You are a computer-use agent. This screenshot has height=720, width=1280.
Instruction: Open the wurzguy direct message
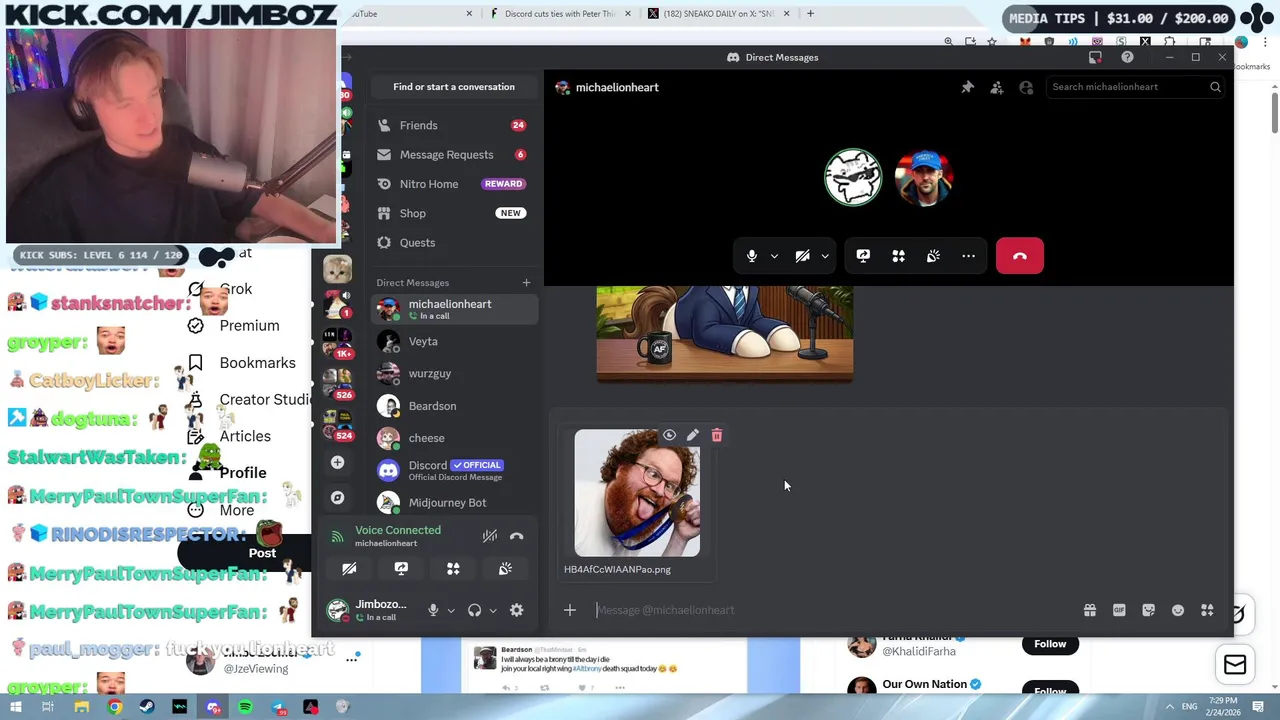pos(454,374)
